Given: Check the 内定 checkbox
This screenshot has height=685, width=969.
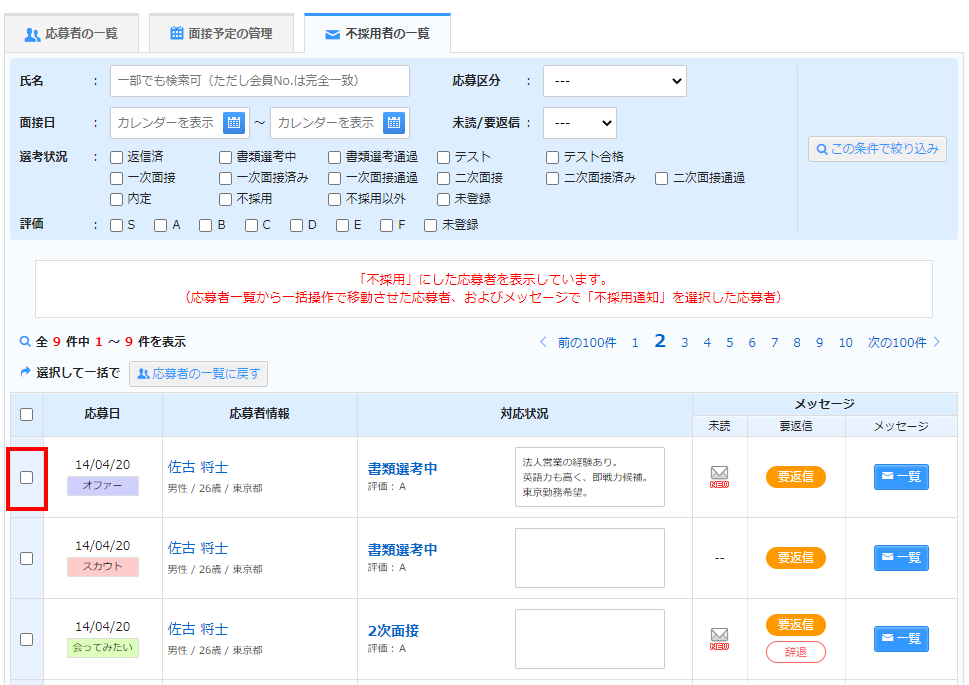Looking at the screenshot, I should (116, 200).
